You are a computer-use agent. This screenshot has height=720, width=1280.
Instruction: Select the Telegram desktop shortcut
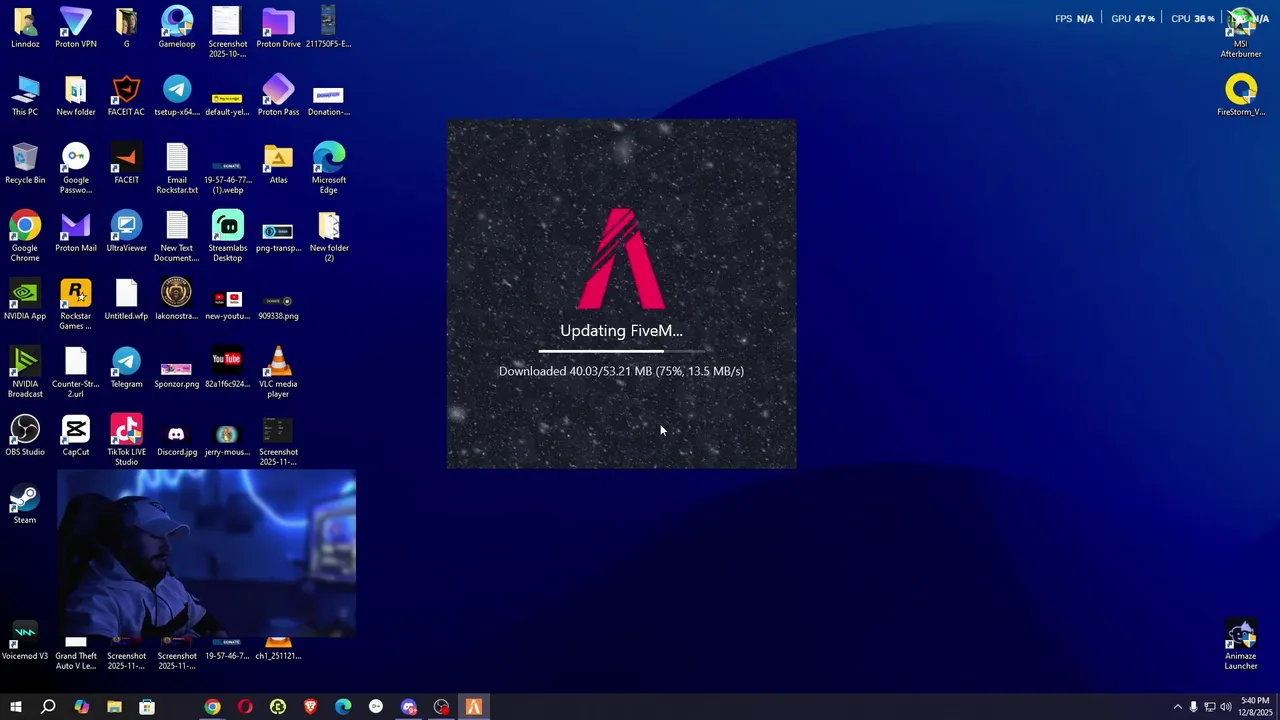(126, 368)
